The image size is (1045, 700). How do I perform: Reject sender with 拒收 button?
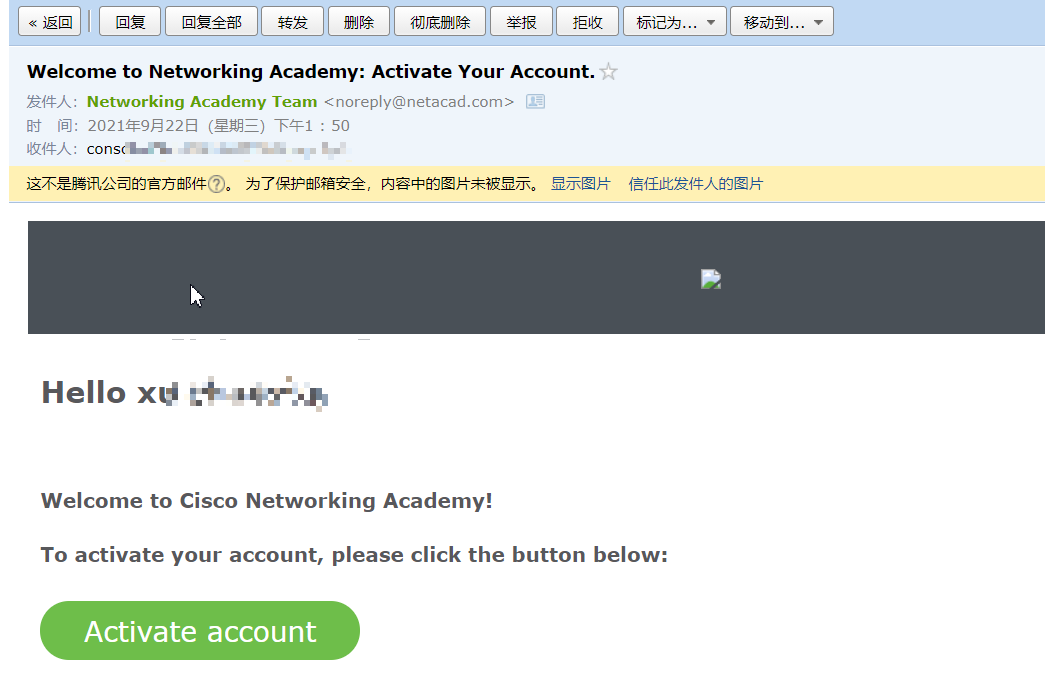pyautogui.click(x=587, y=21)
